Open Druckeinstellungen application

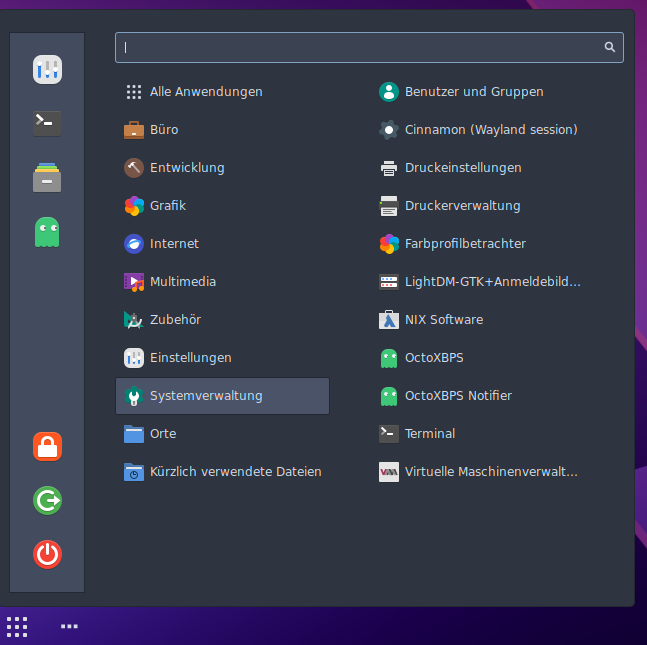point(463,168)
